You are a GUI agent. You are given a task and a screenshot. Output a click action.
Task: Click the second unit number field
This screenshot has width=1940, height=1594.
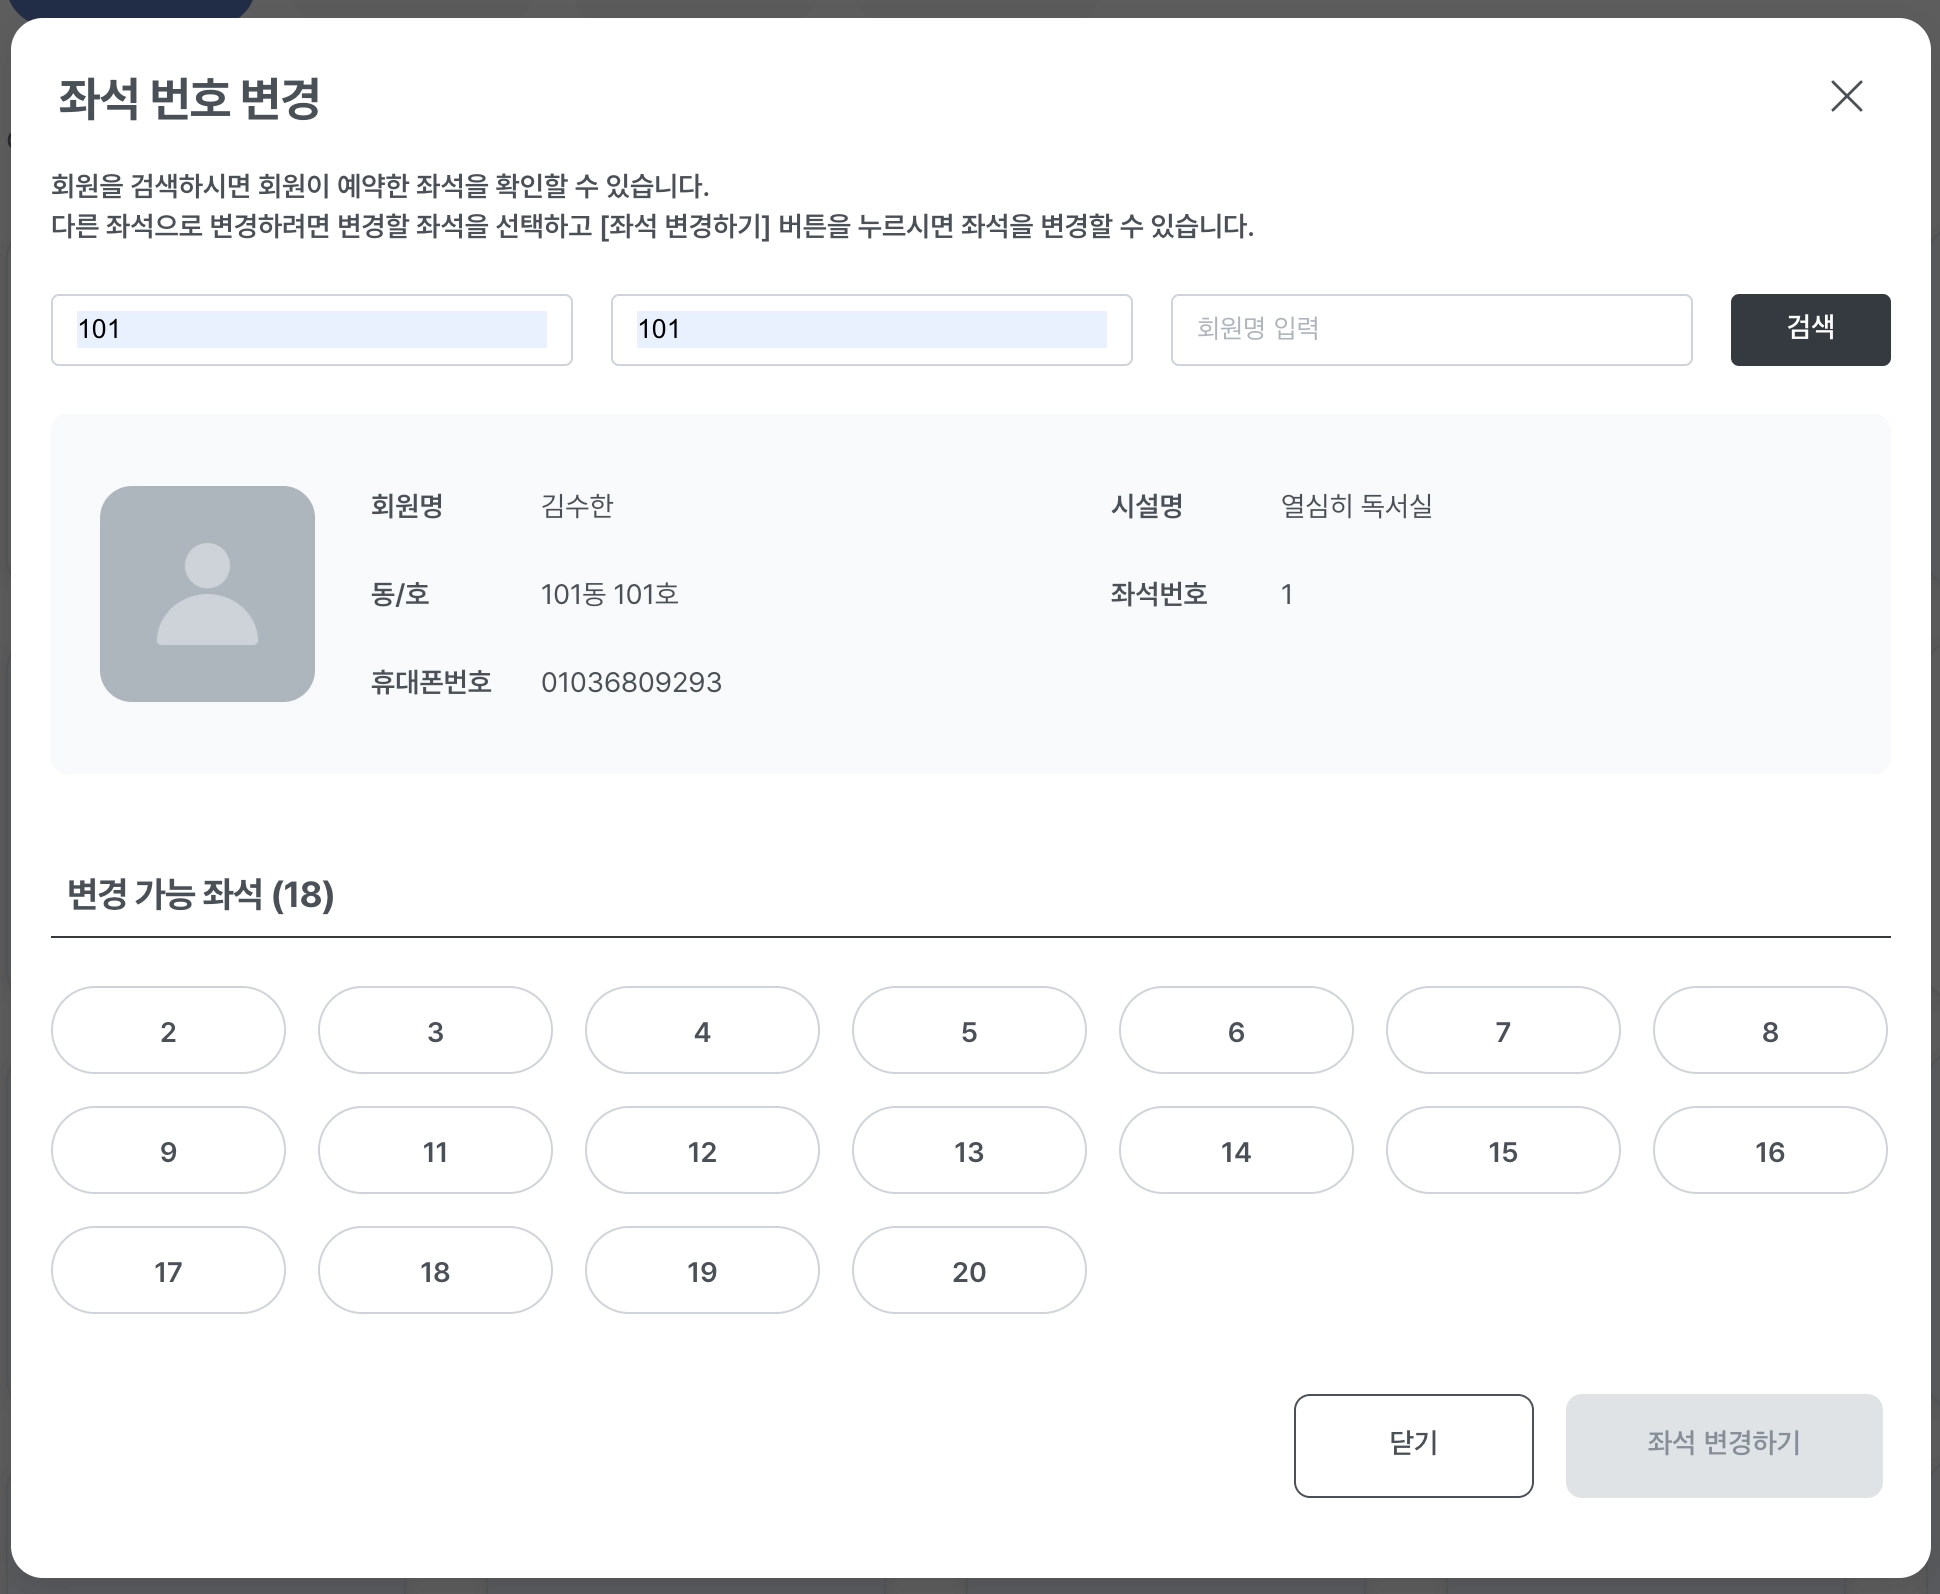point(871,330)
